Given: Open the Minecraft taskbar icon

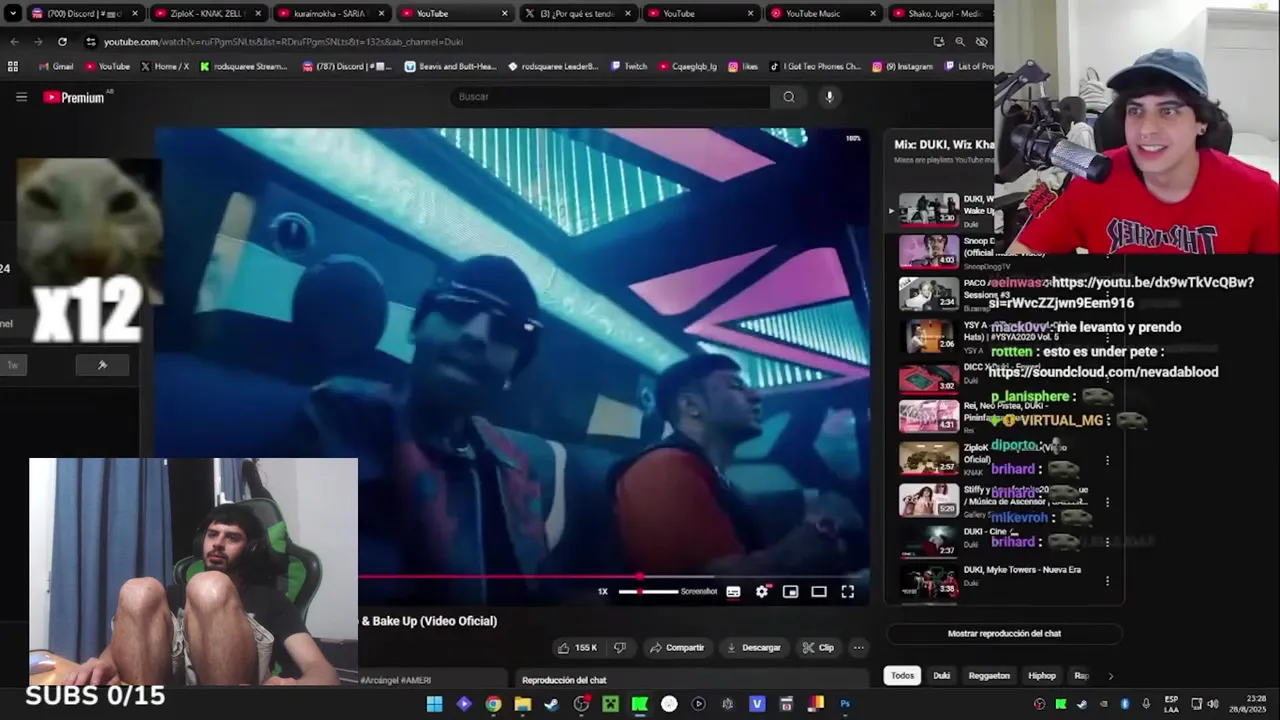Looking at the screenshot, I should (610, 704).
